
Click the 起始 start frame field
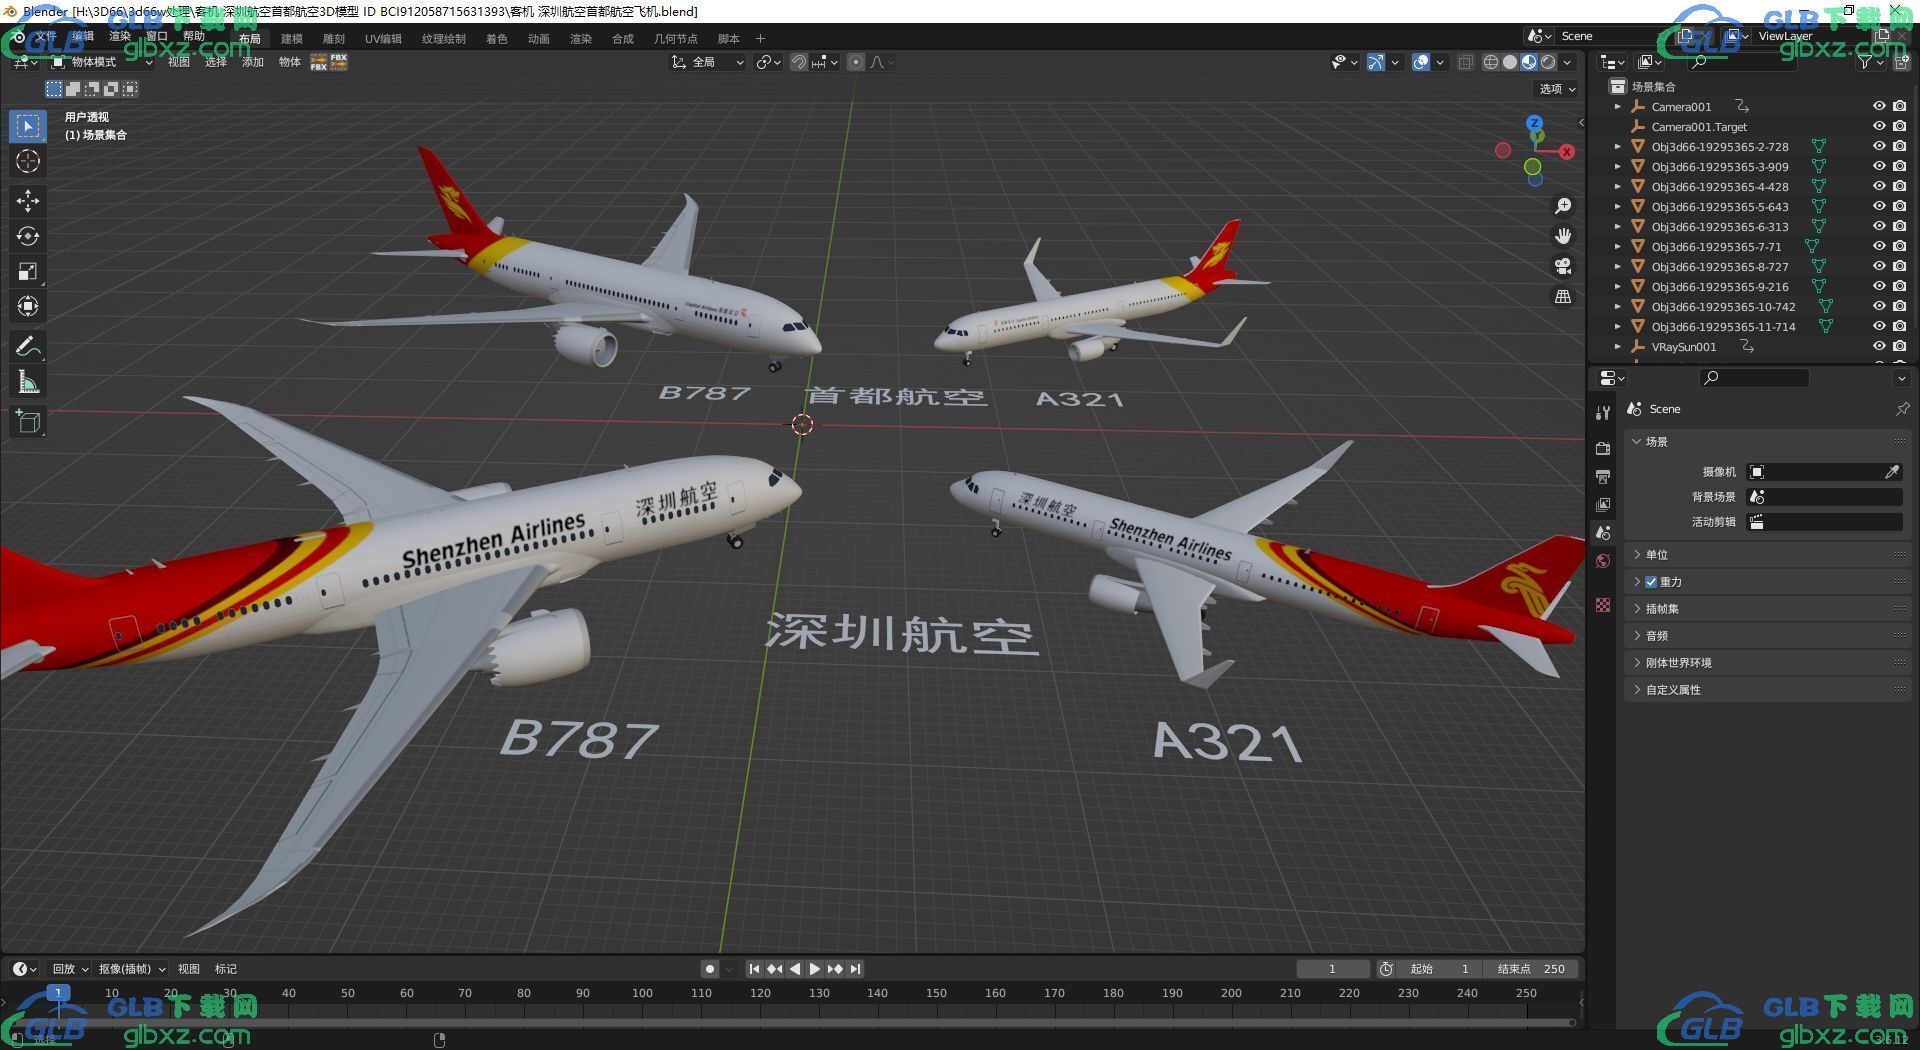pyautogui.click(x=1440, y=968)
